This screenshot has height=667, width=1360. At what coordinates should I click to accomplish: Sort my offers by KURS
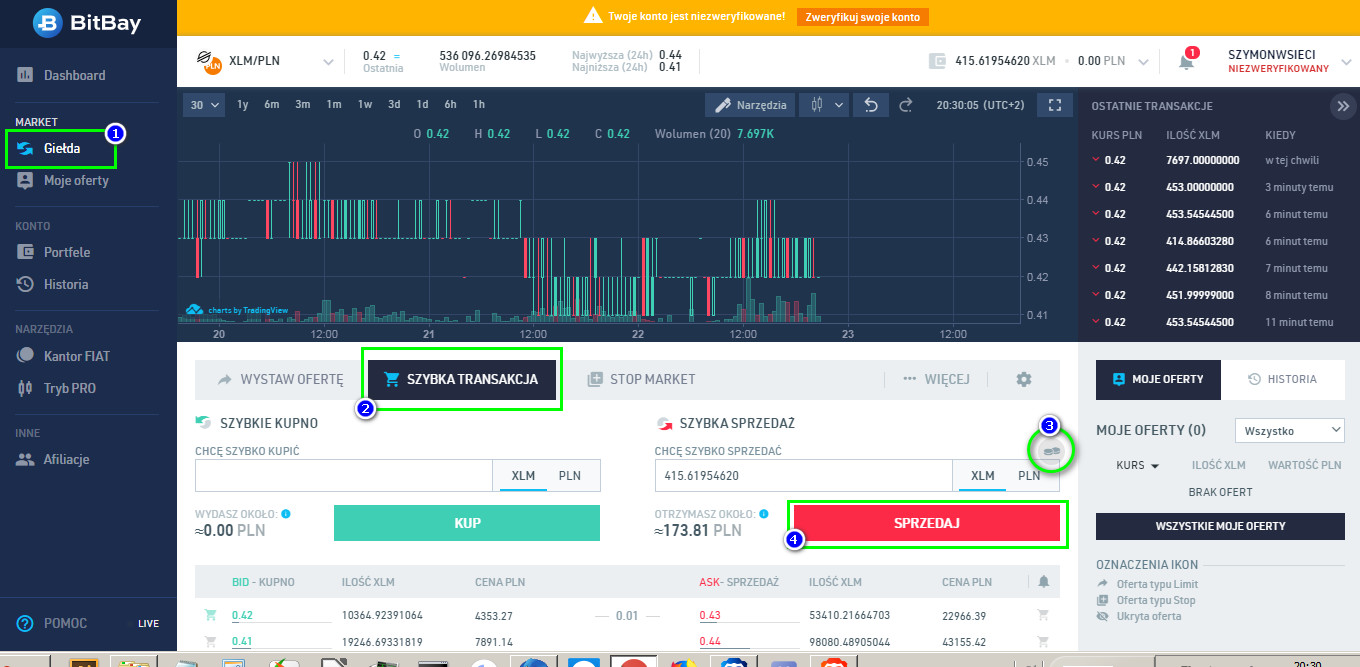coord(1138,465)
